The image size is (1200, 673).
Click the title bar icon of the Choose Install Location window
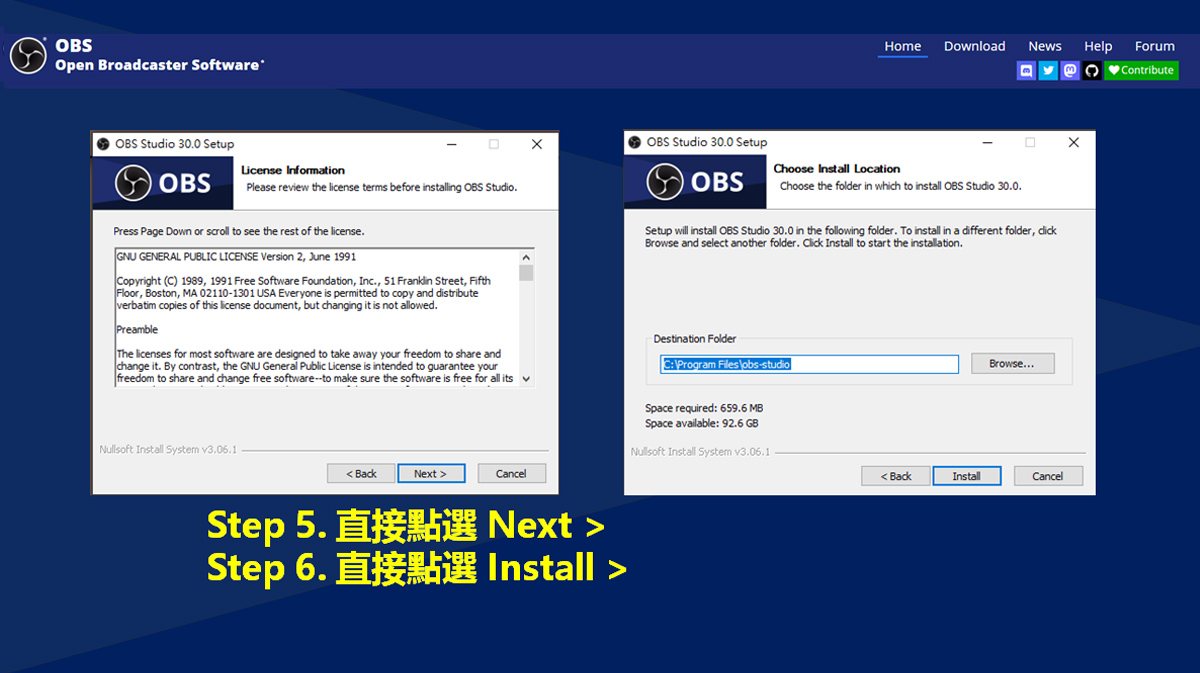click(x=635, y=142)
